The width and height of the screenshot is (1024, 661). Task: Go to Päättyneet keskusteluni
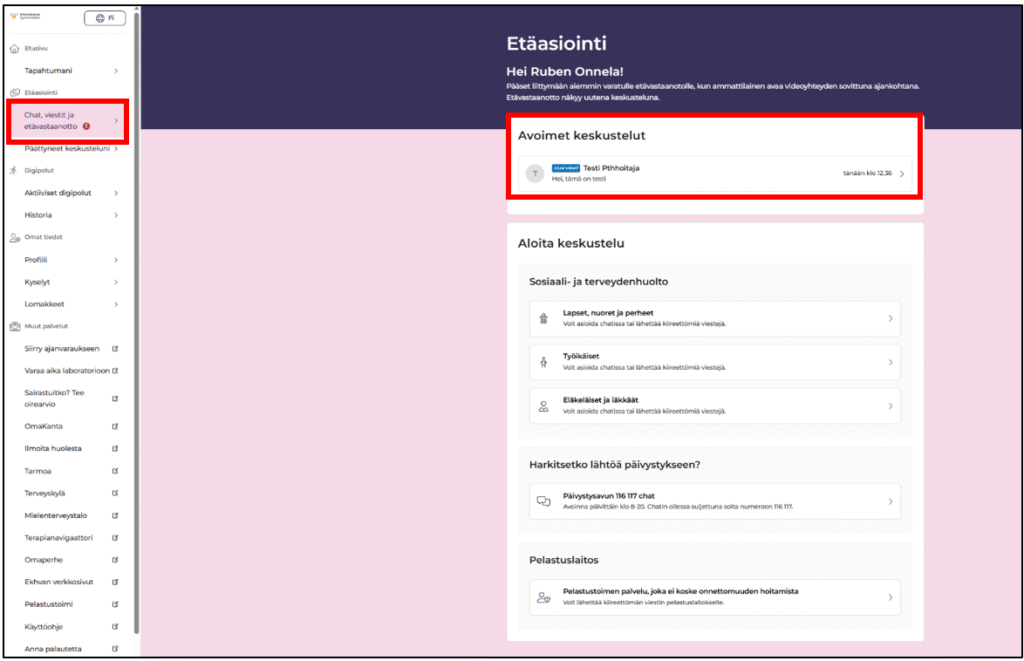(x=65, y=149)
